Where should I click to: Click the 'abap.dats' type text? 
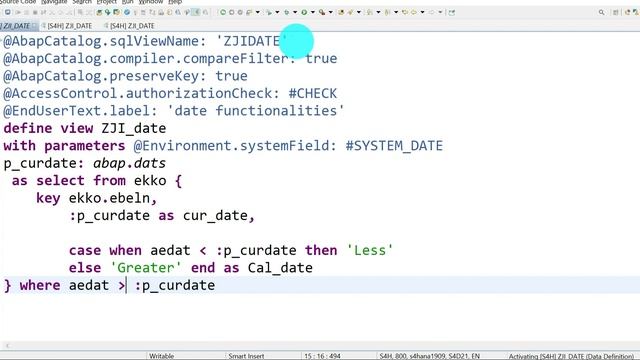click(x=129, y=163)
